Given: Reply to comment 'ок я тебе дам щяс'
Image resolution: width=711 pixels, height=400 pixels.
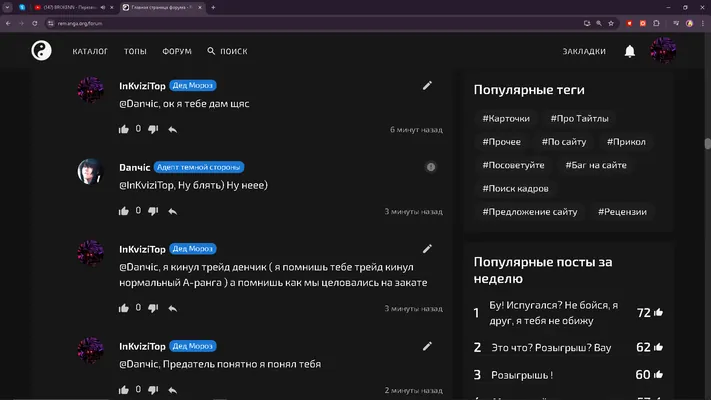Looking at the screenshot, I should [x=172, y=130].
